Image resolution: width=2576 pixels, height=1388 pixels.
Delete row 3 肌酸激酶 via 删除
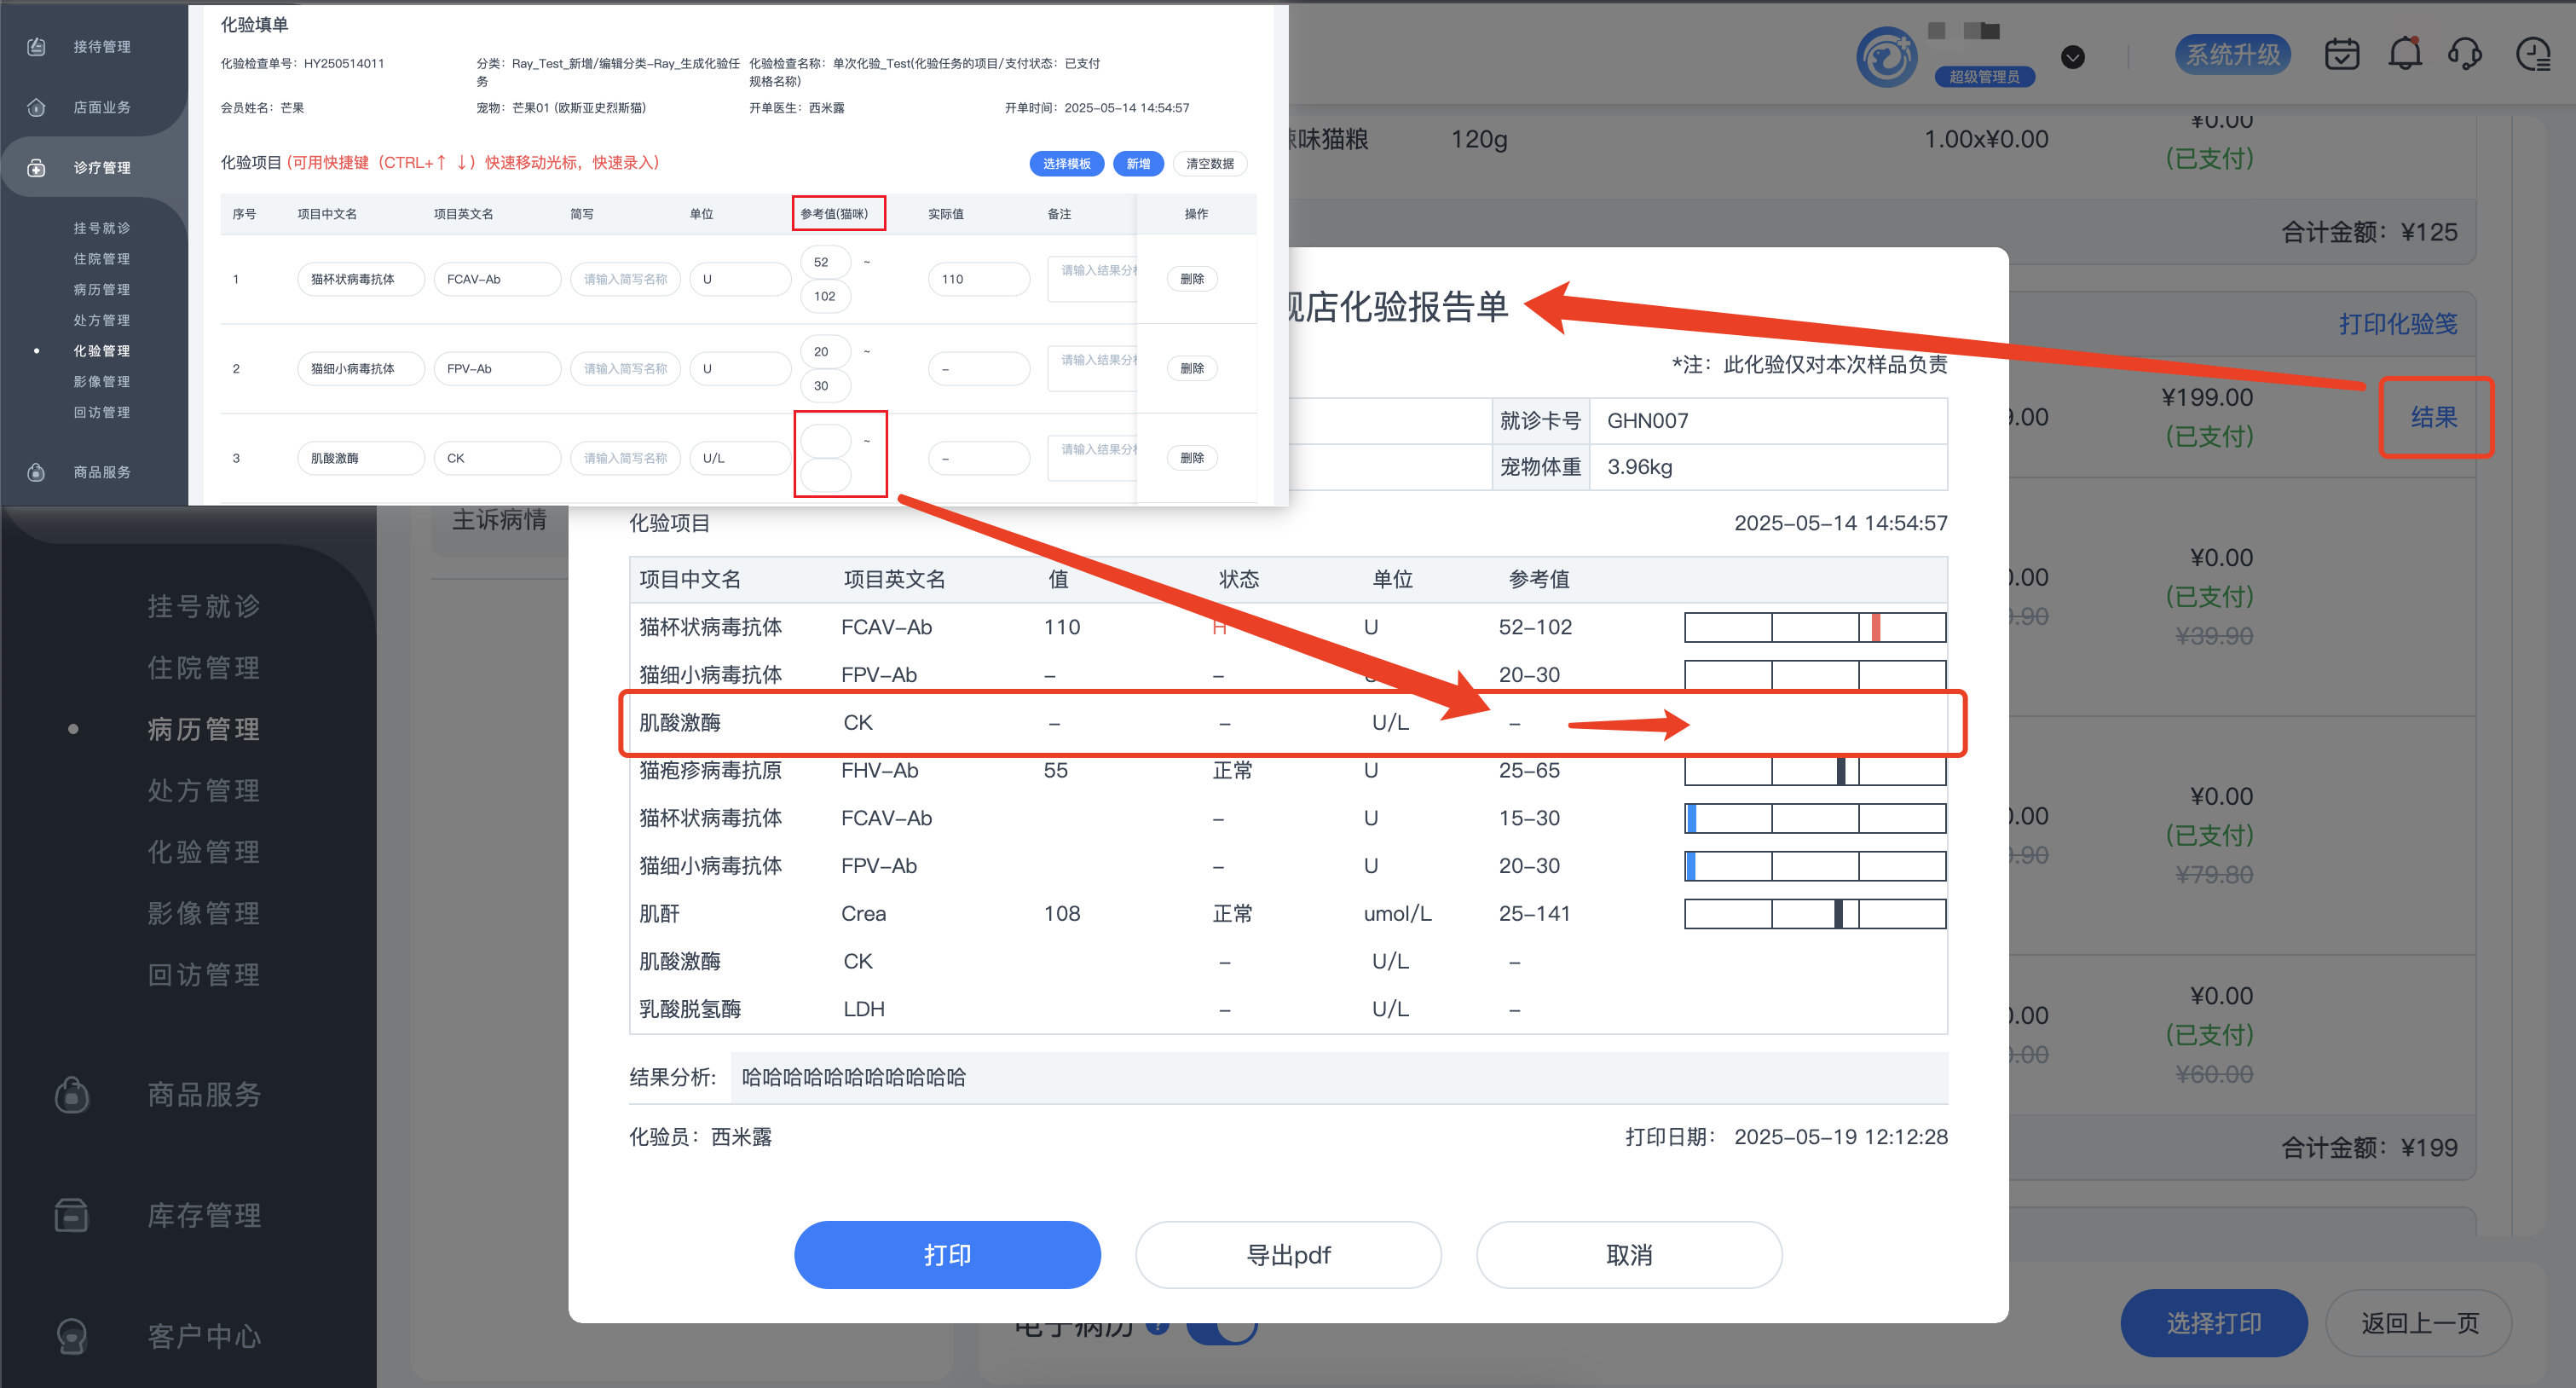(x=1192, y=458)
